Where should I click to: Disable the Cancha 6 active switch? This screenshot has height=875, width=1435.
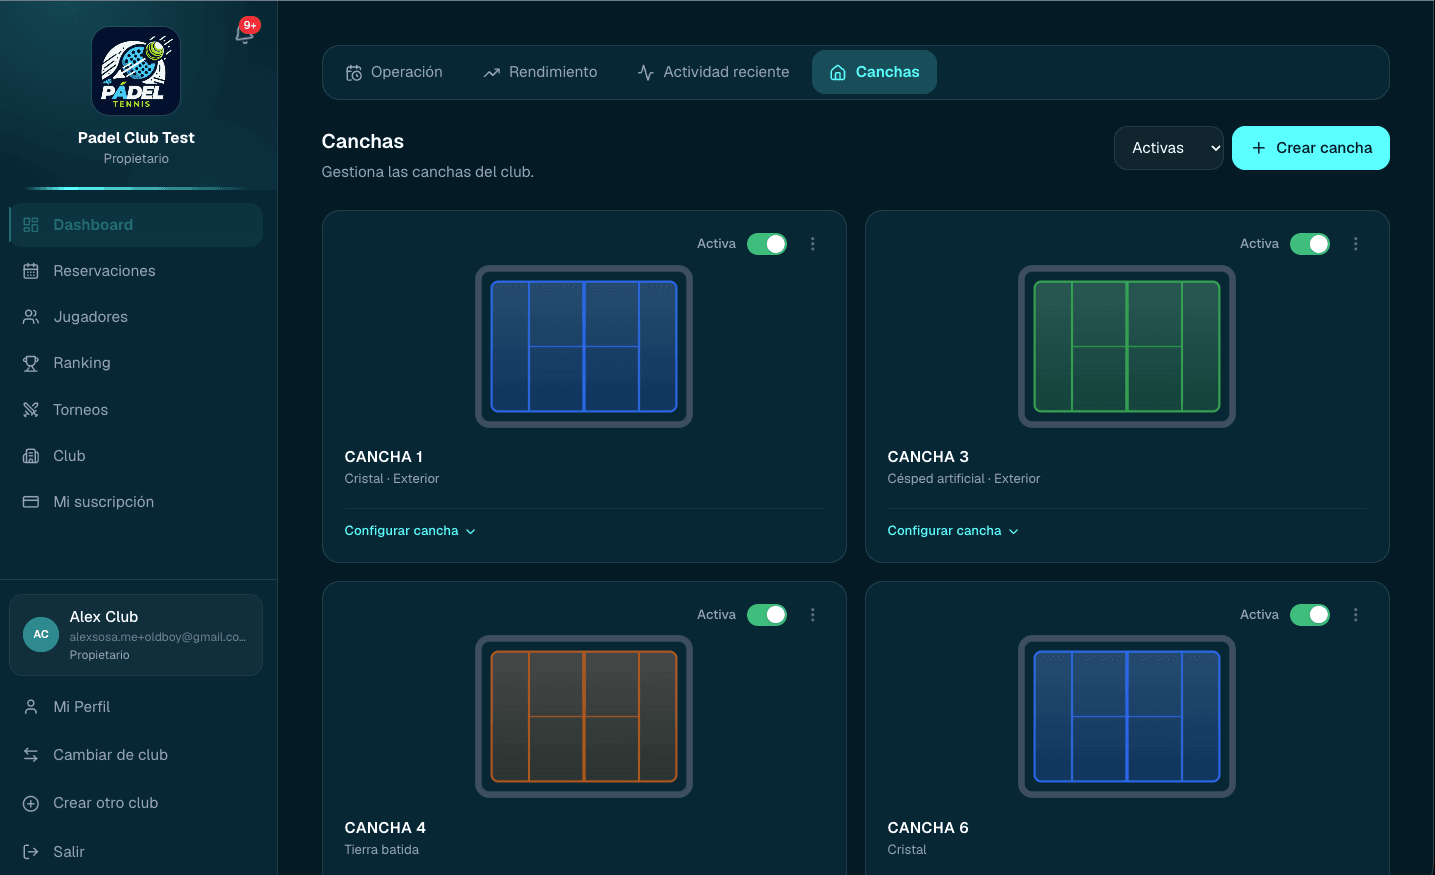tap(1310, 615)
